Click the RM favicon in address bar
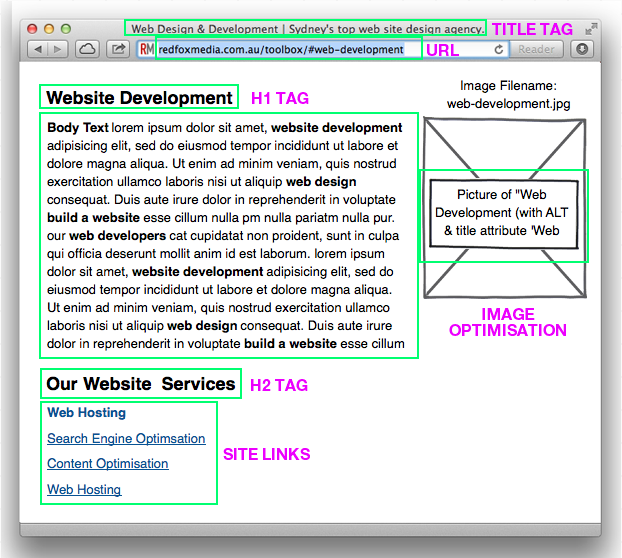Screen dimensions: 622x558 [x=147, y=49]
